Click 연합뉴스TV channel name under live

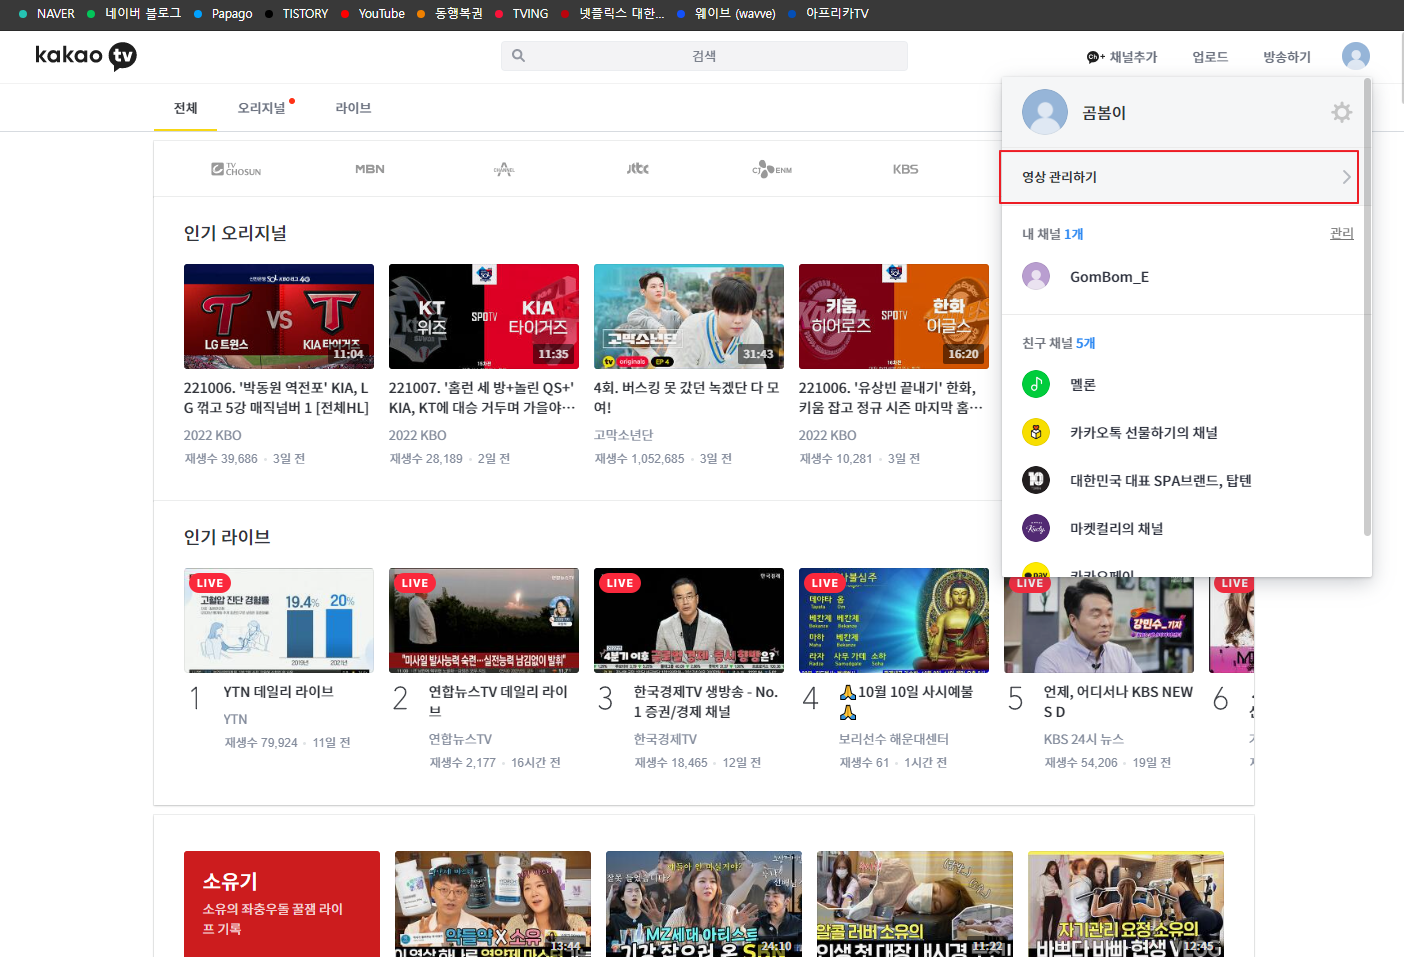pyautogui.click(x=461, y=739)
